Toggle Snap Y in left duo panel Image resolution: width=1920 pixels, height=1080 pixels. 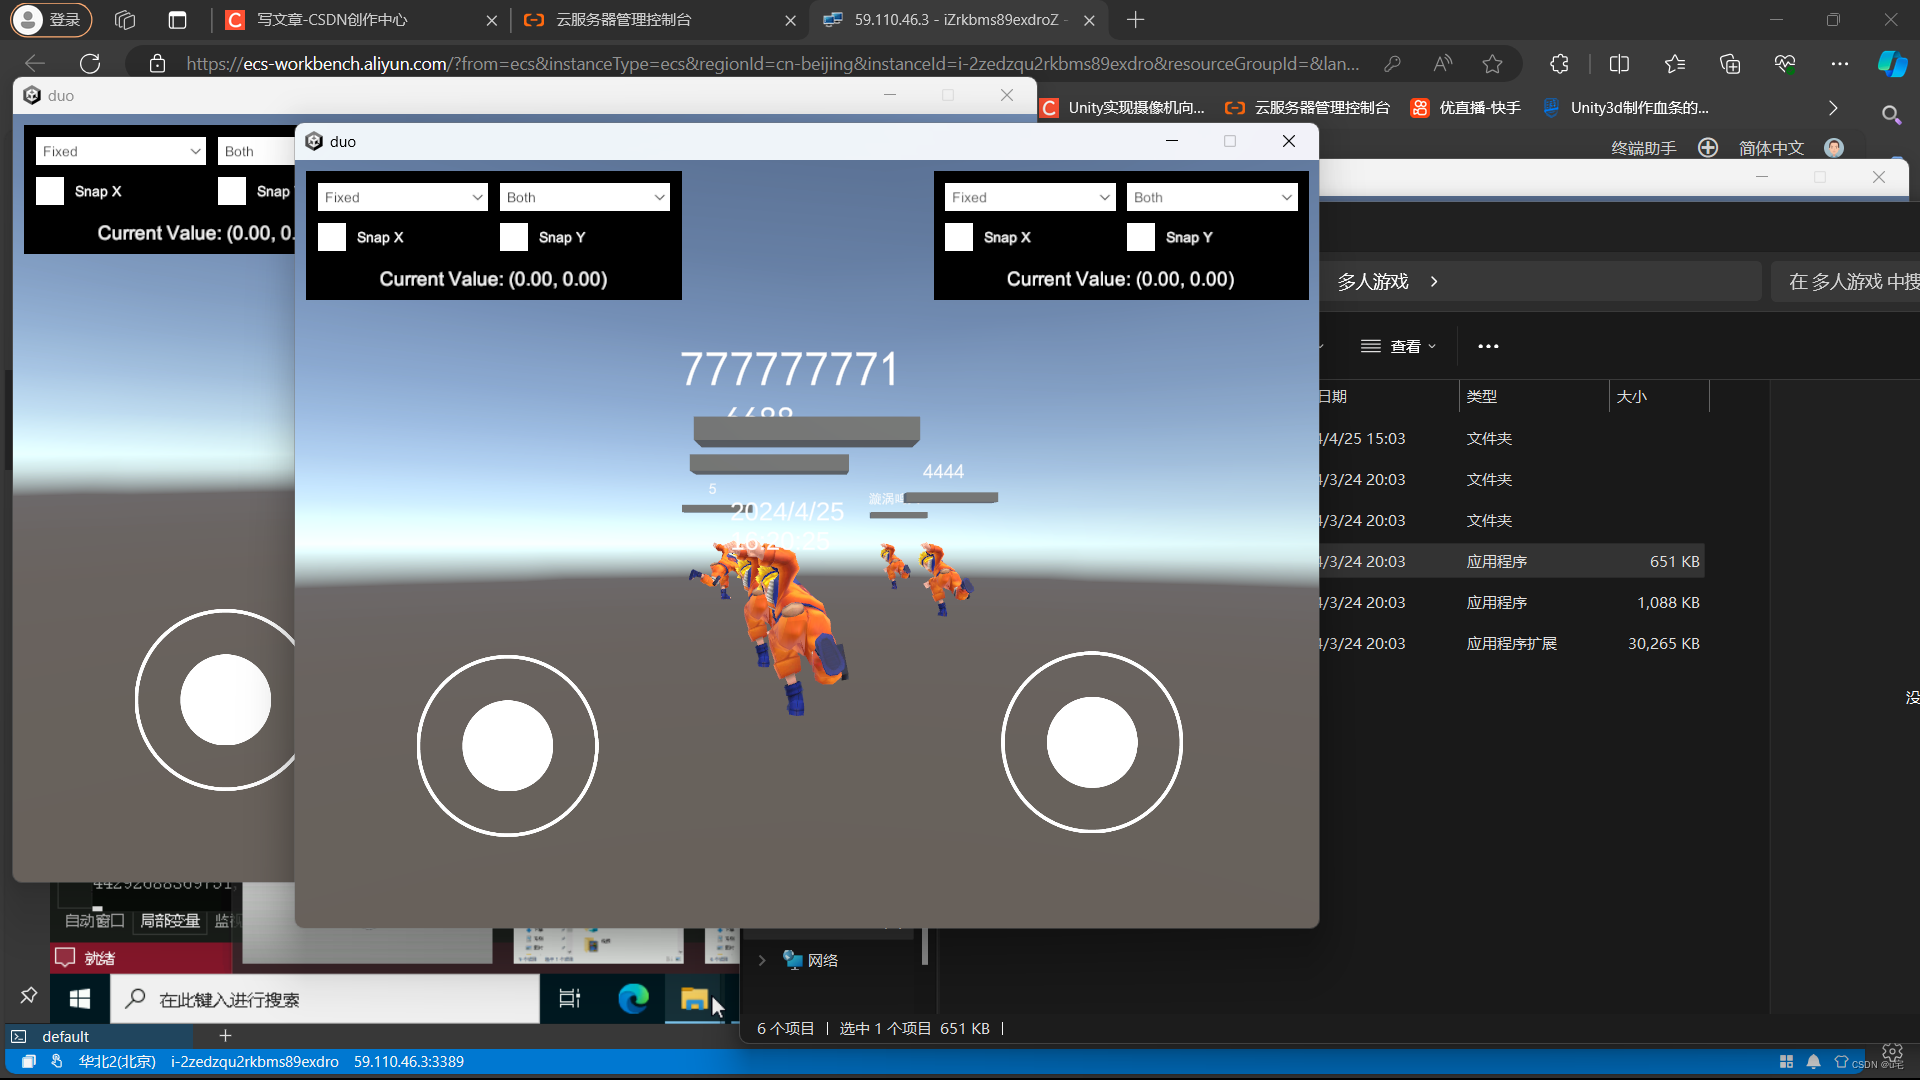(x=514, y=237)
